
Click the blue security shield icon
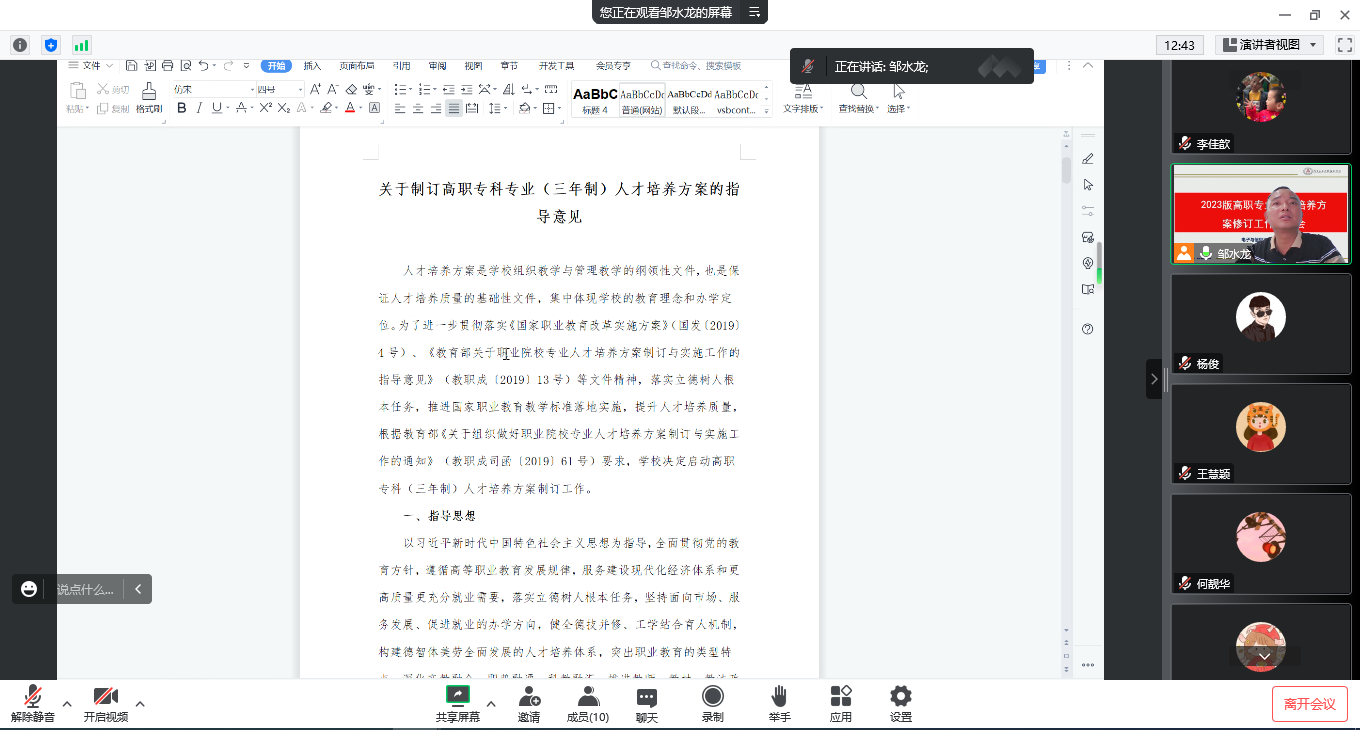51,45
